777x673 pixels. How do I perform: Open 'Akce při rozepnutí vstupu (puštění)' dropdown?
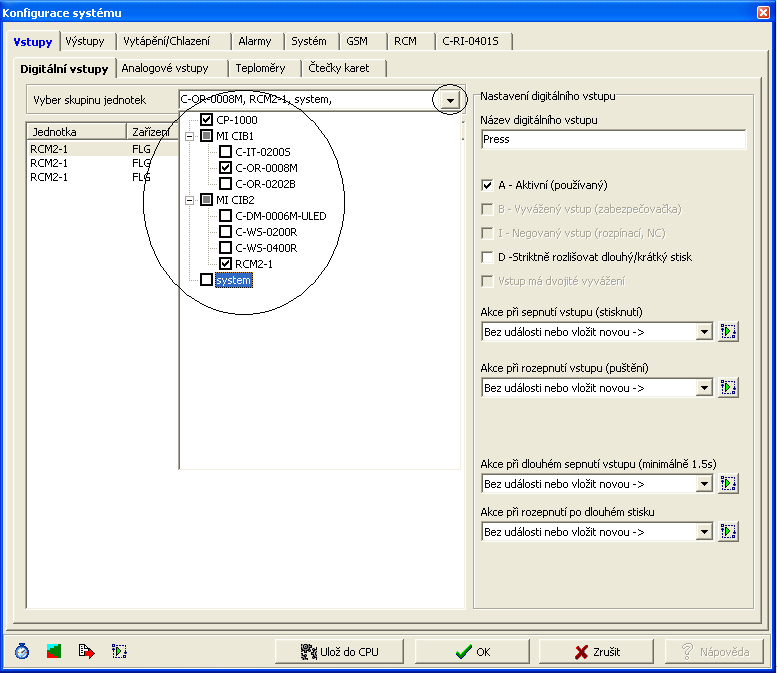704,388
